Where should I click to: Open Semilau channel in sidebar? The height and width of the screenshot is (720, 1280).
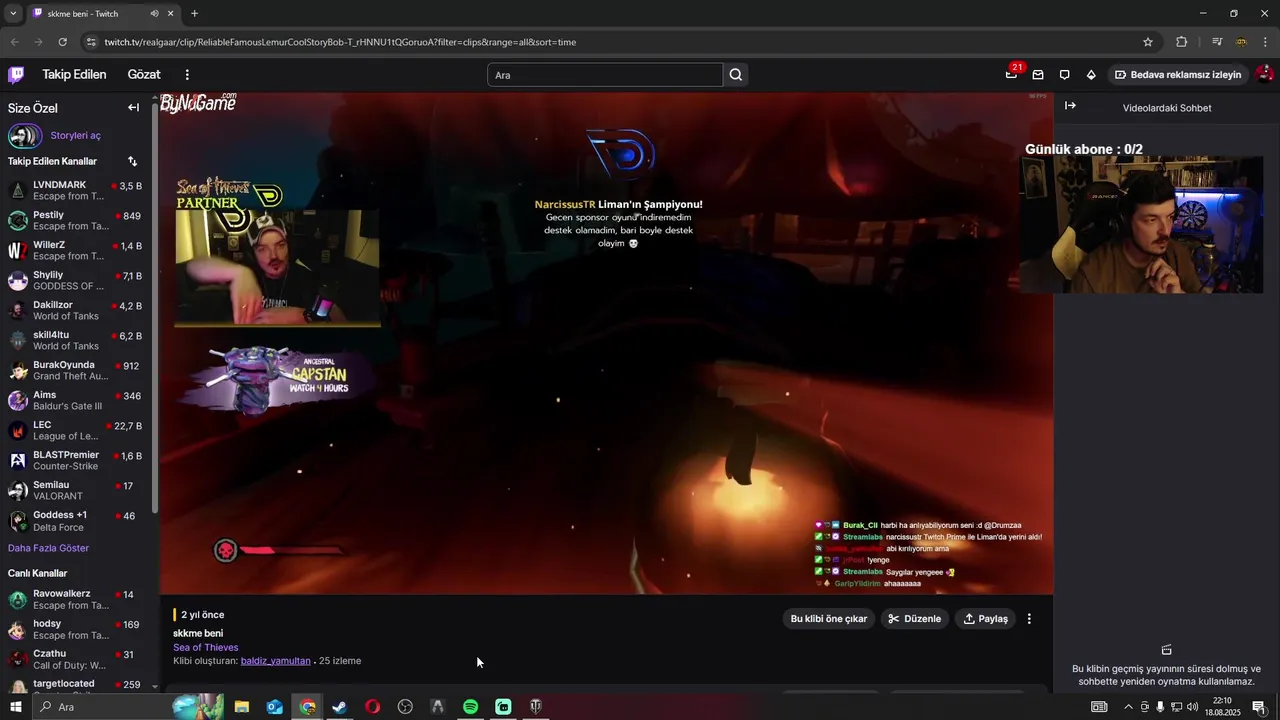pyautogui.click(x=76, y=491)
